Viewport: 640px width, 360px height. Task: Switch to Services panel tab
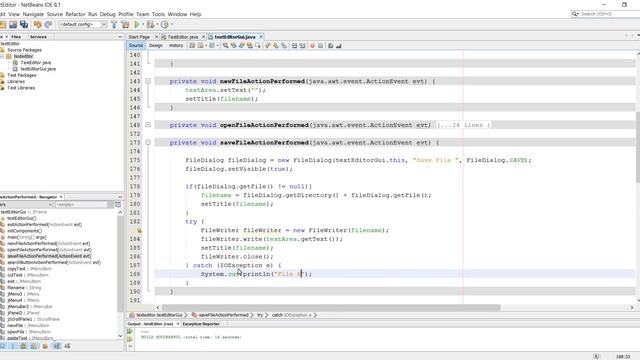tap(38, 37)
